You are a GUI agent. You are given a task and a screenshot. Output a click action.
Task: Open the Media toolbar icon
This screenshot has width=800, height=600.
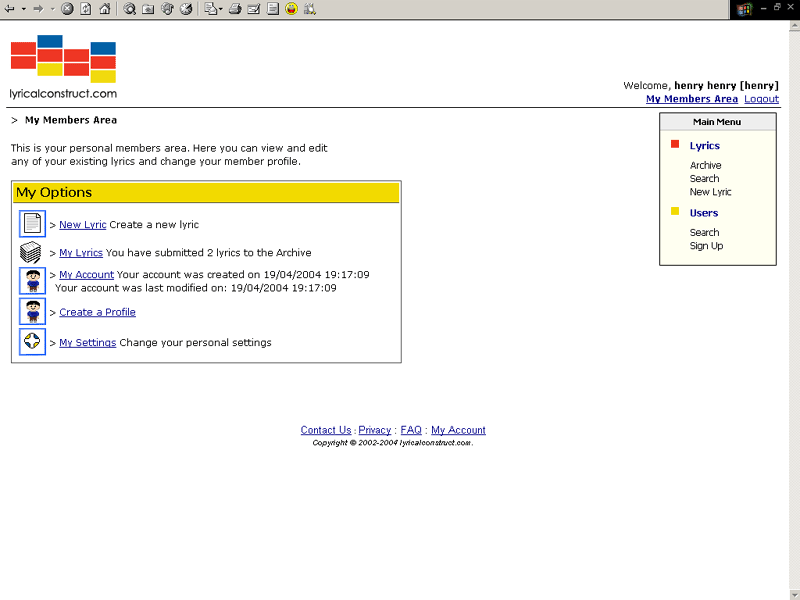point(167,9)
